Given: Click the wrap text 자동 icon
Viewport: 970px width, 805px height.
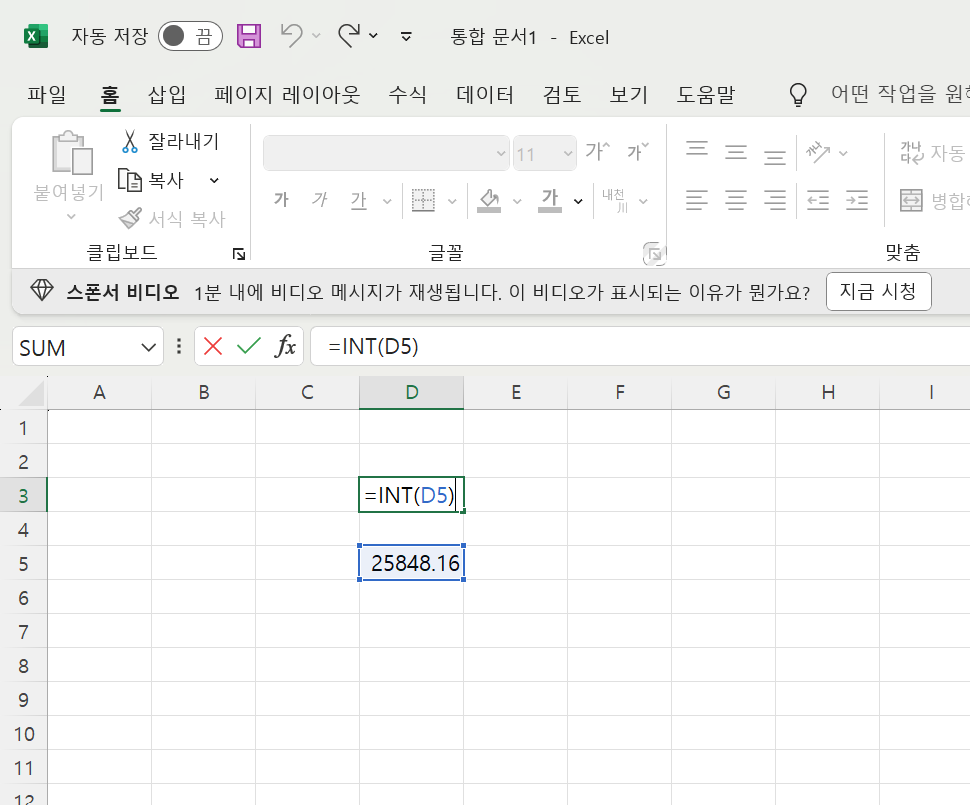Looking at the screenshot, I should tap(912, 152).
